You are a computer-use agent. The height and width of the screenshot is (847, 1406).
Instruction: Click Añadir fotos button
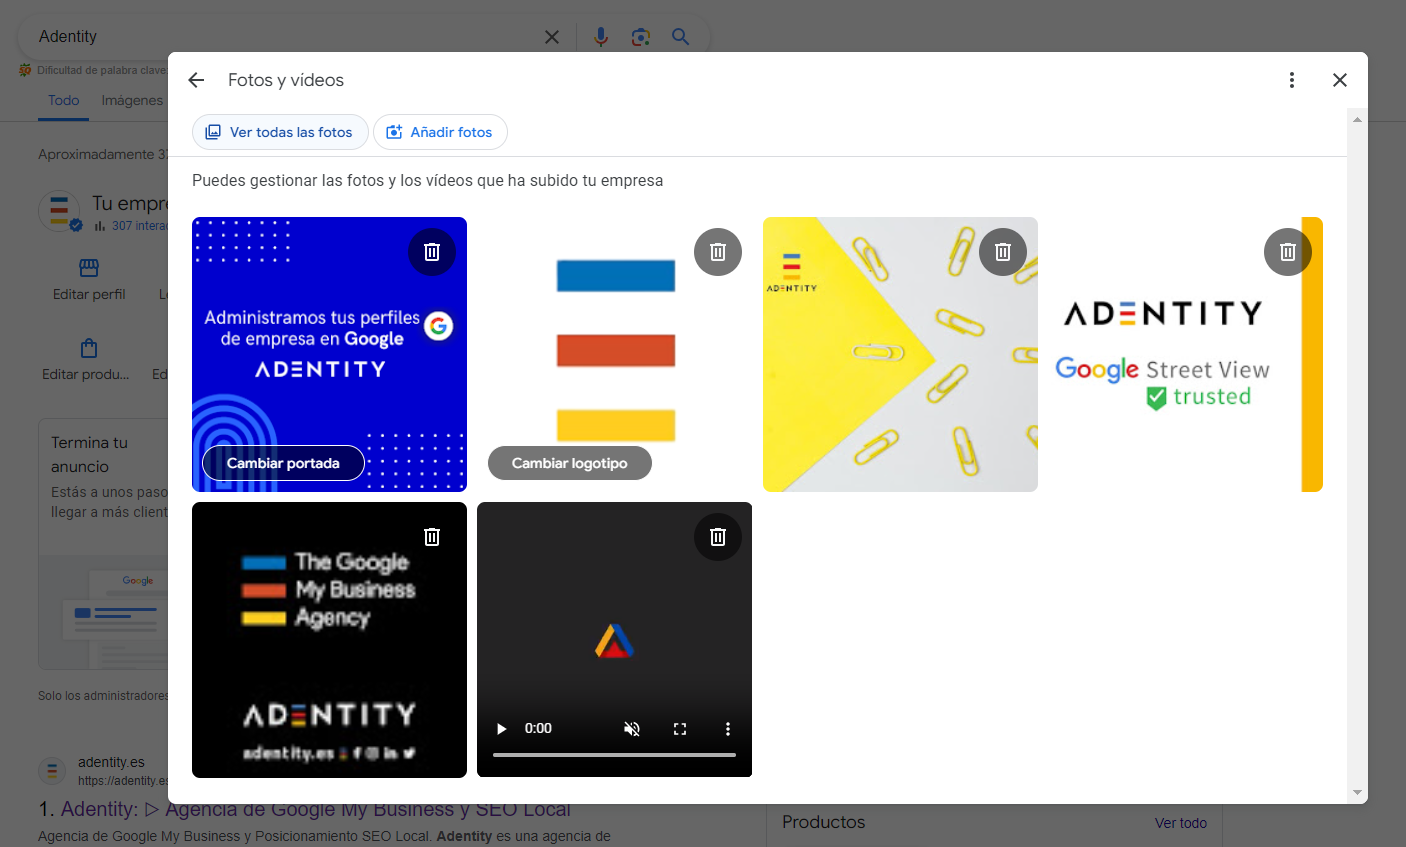[440, 132]
